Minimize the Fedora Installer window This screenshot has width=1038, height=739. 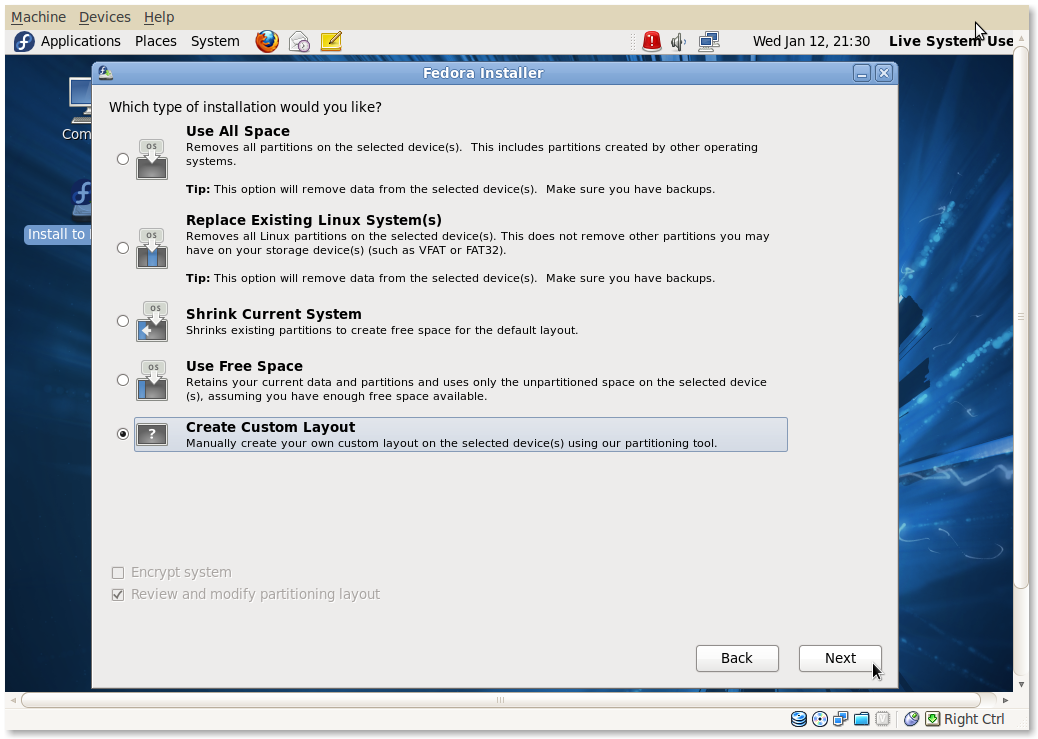point(861,73)
